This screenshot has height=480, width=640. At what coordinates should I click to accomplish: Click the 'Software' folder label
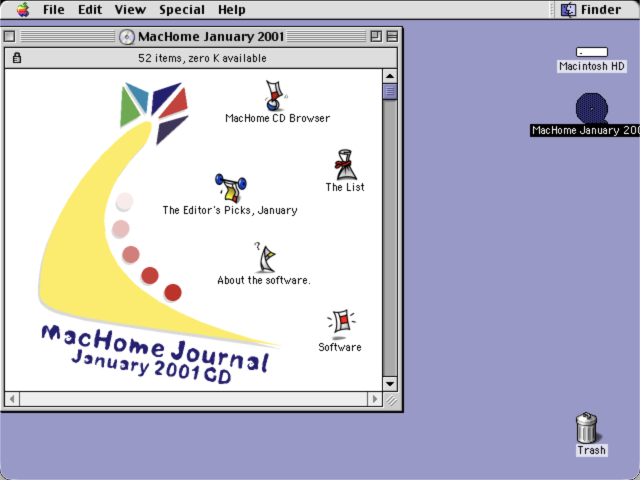click(x=340, y=347)
